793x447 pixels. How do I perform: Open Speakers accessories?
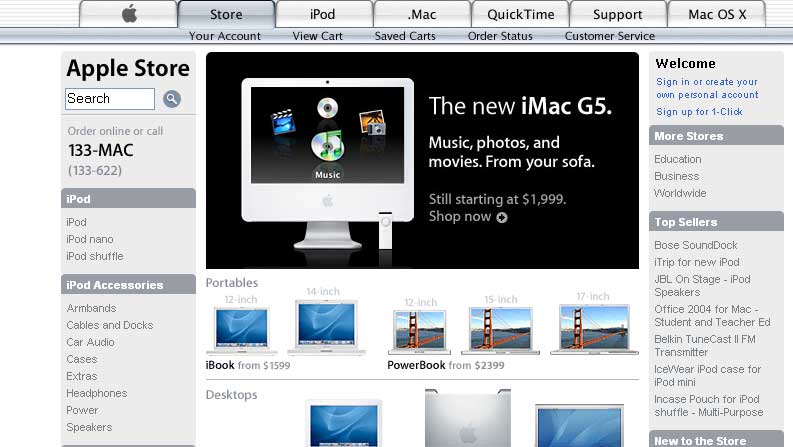pyautogui.click(x=89, y=427)
